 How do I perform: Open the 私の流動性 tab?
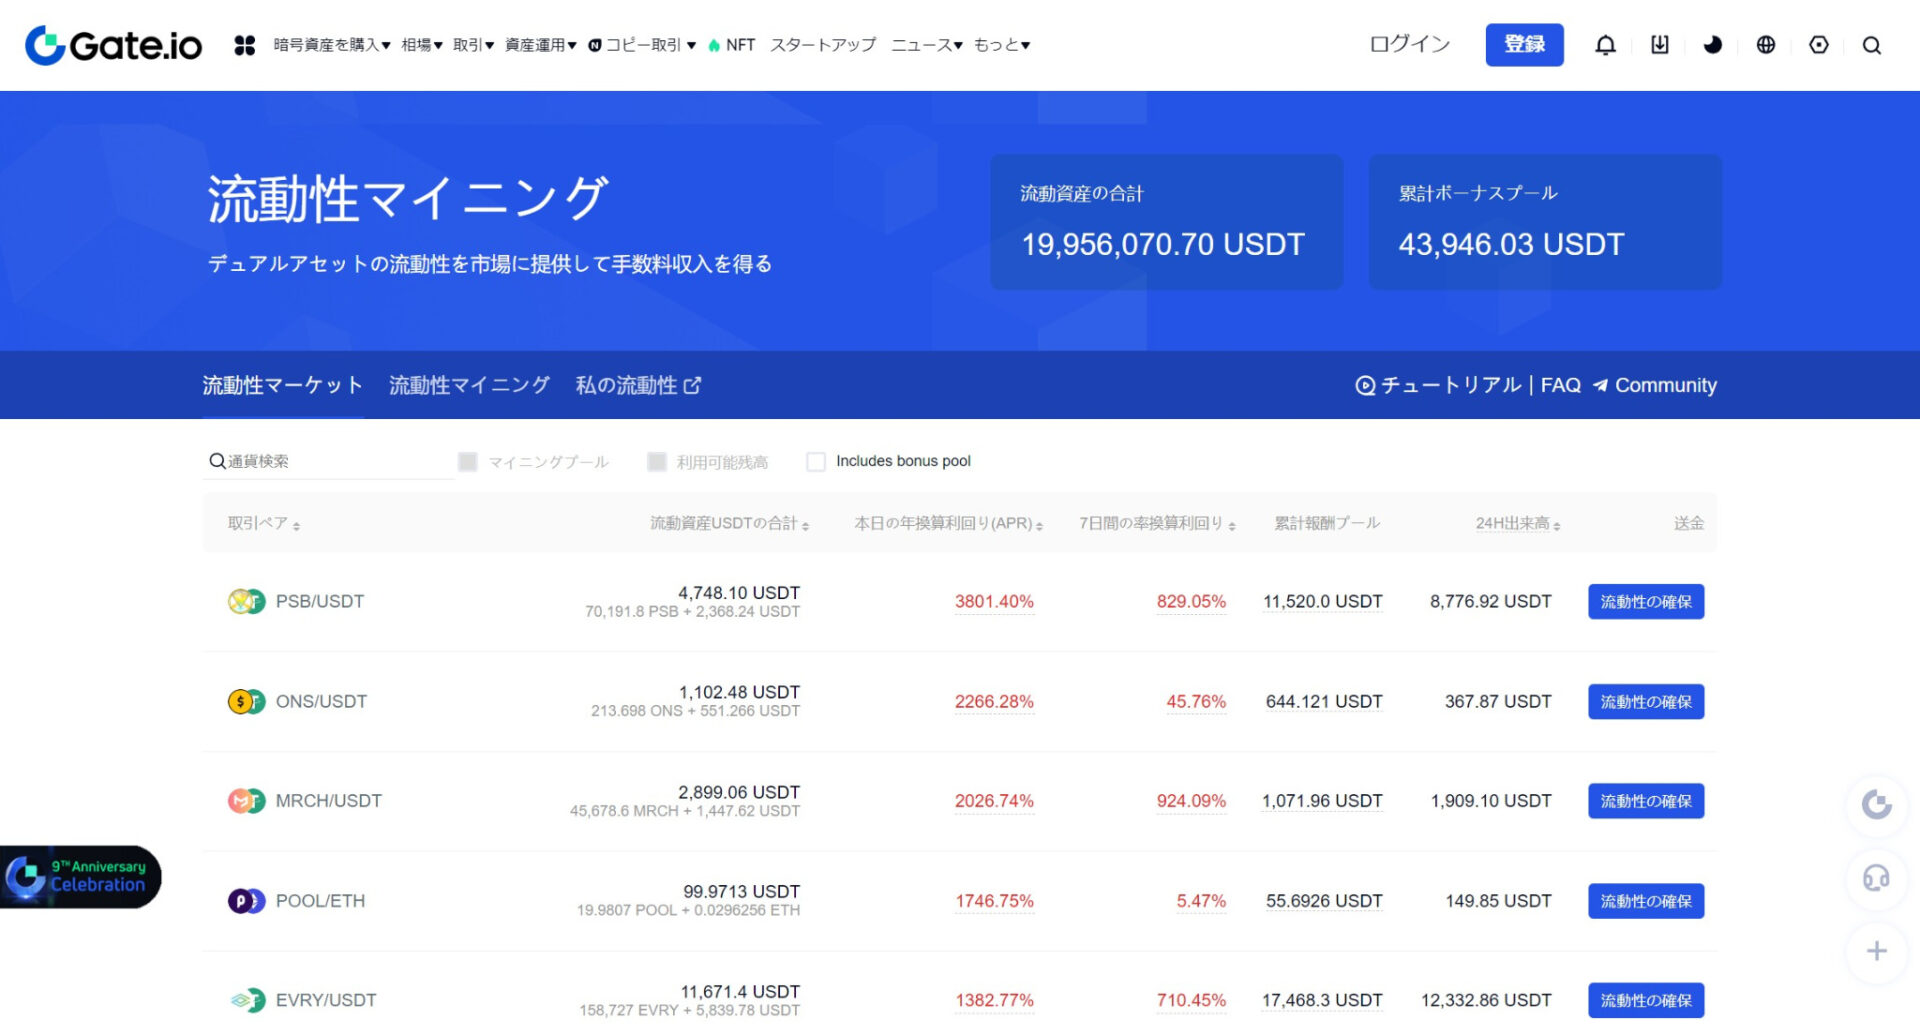(639, 386)
